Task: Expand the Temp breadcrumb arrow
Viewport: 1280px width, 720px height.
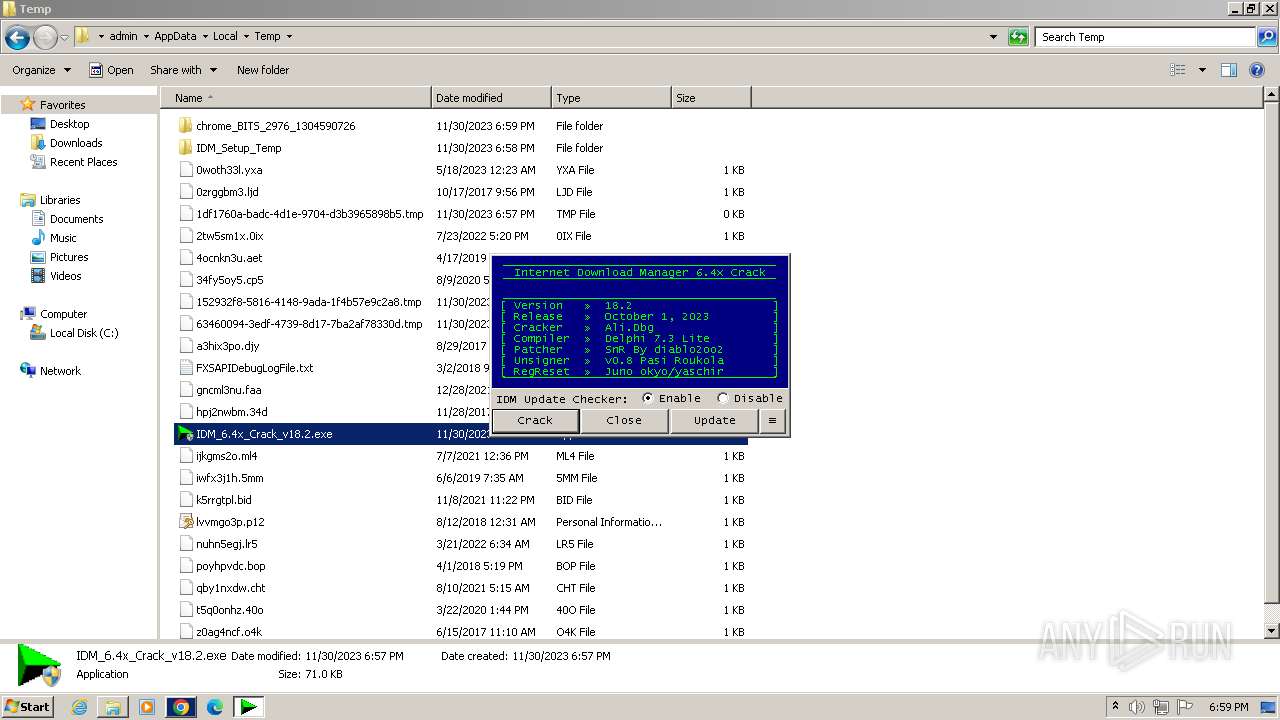Action: click(289, 37)
